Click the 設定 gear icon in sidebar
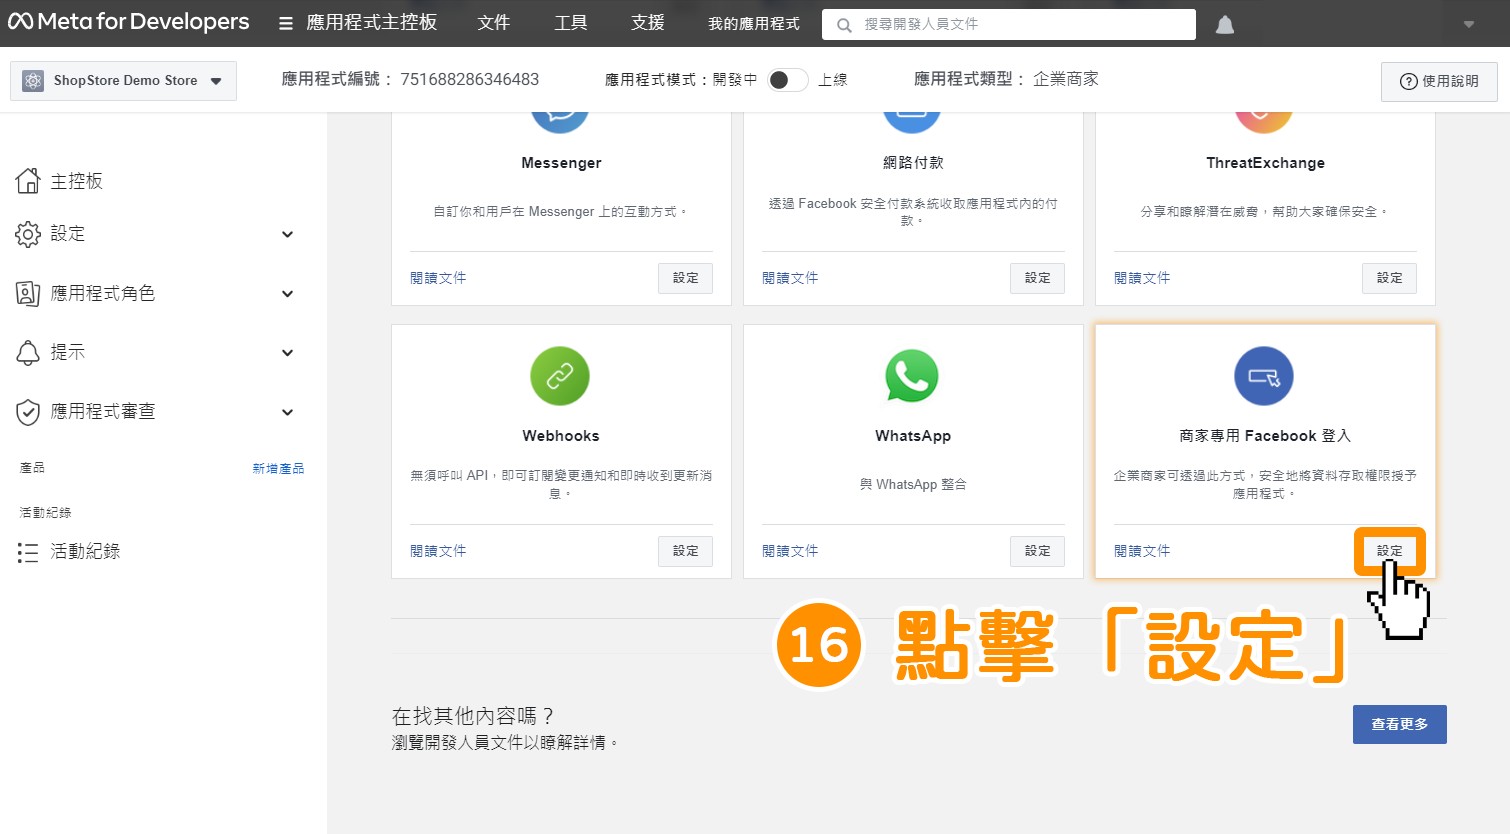 point(28,234)
